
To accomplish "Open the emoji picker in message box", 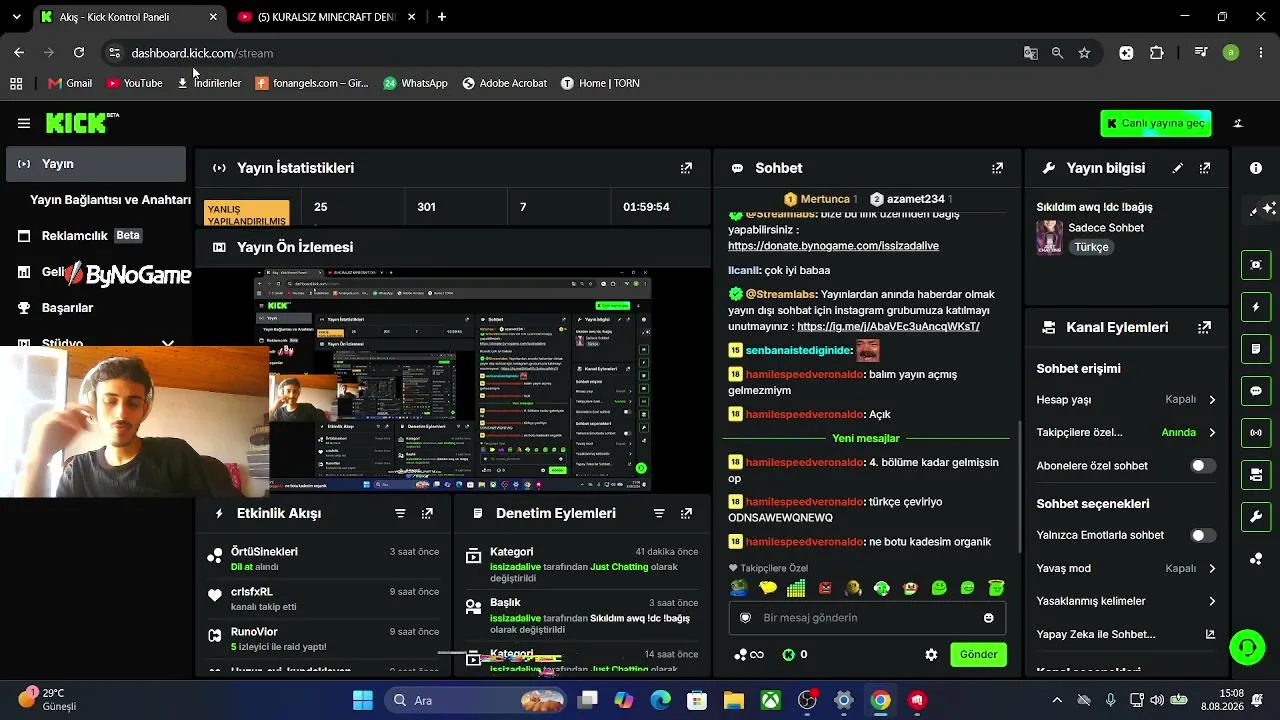I will tap(989, 618).
